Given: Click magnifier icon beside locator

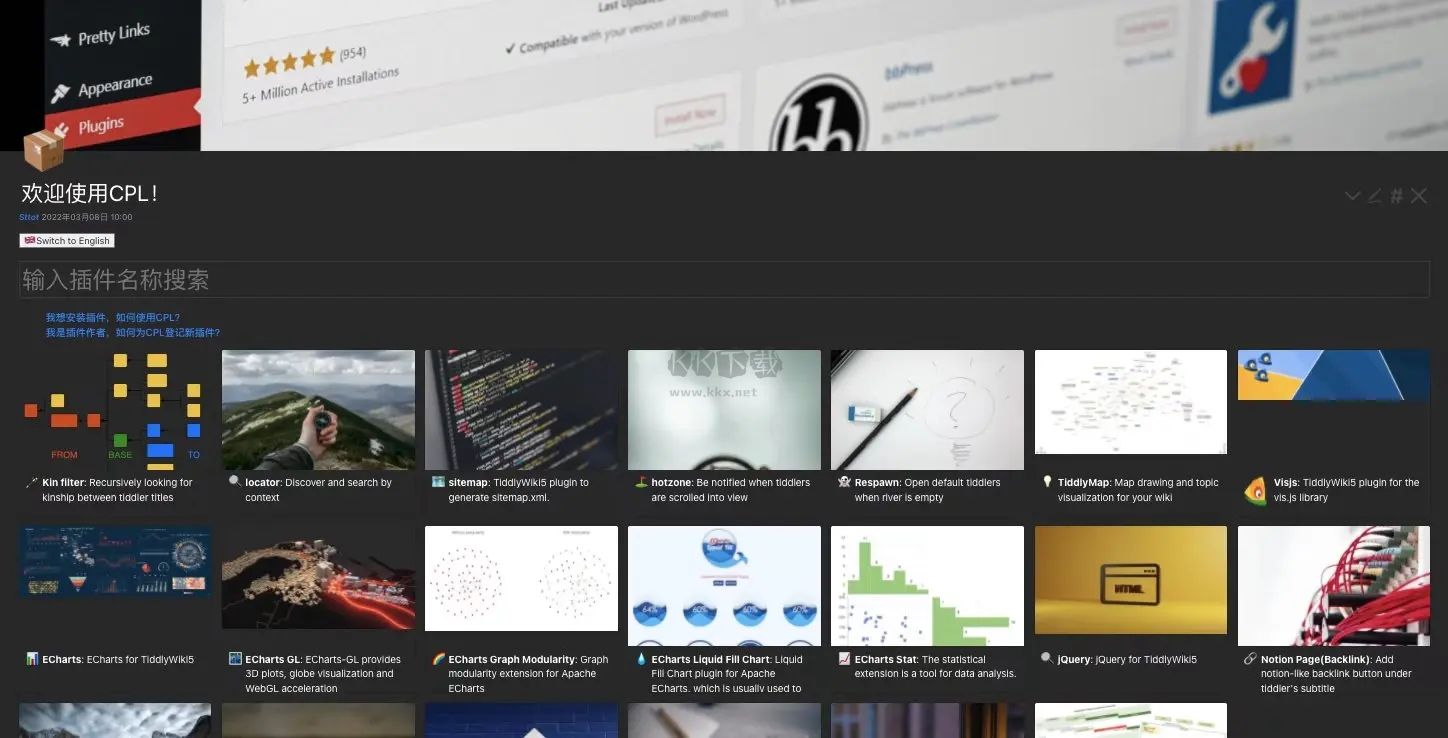Looking at the screenshot, I should click(x=235, y=482).
